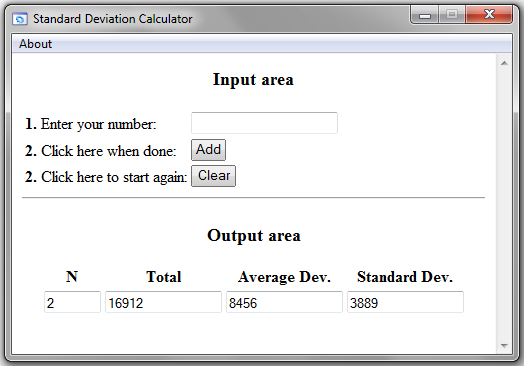The height and width of the screenshot is (366, 524).
Task: Click the Add button
Action: pyautogui.click(x=208, y=150)
